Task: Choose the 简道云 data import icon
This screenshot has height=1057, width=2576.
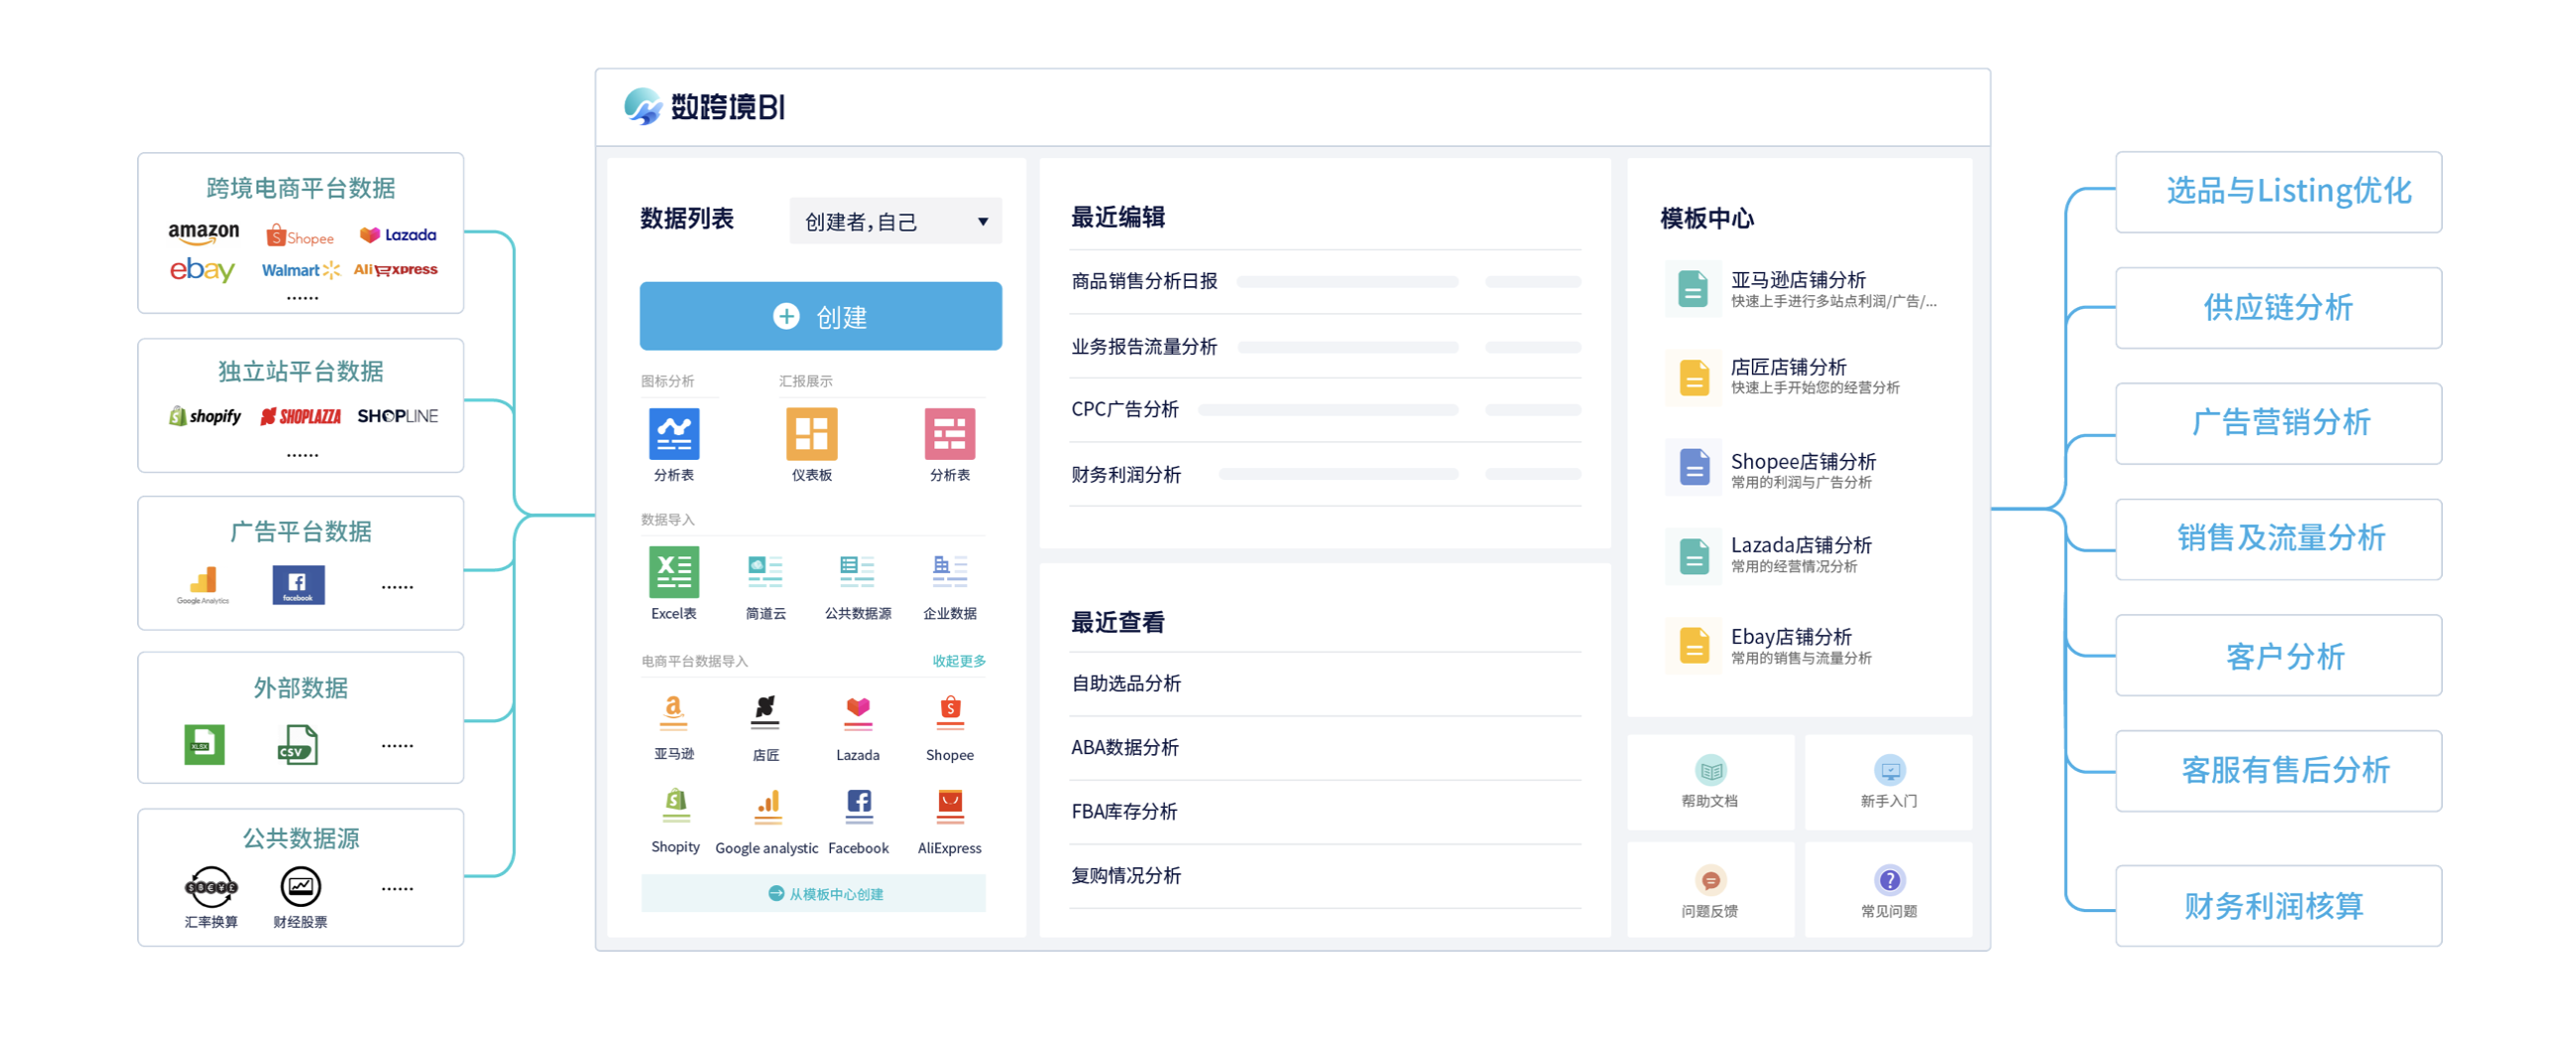Action: (x=766, y=572)
